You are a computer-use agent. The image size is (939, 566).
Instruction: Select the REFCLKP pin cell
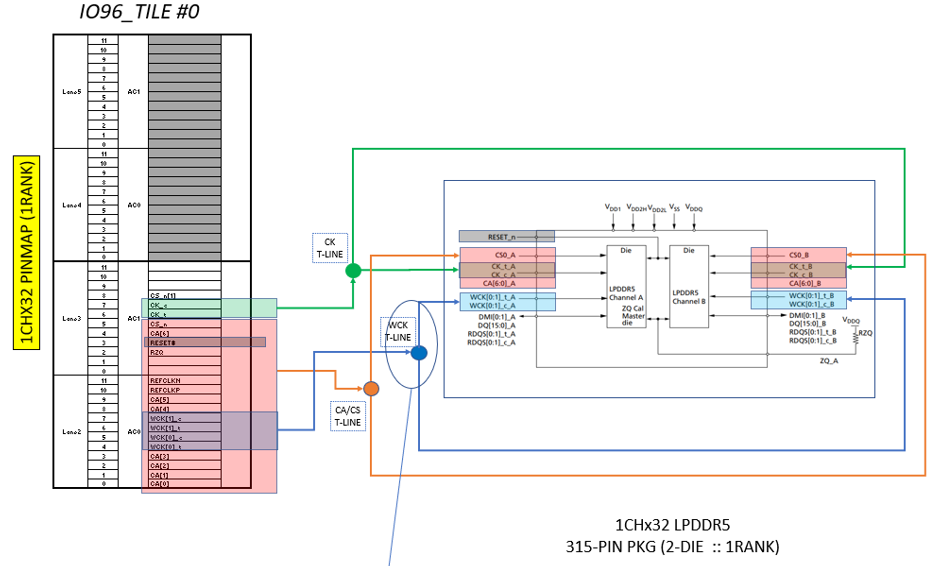click(185, 390)
